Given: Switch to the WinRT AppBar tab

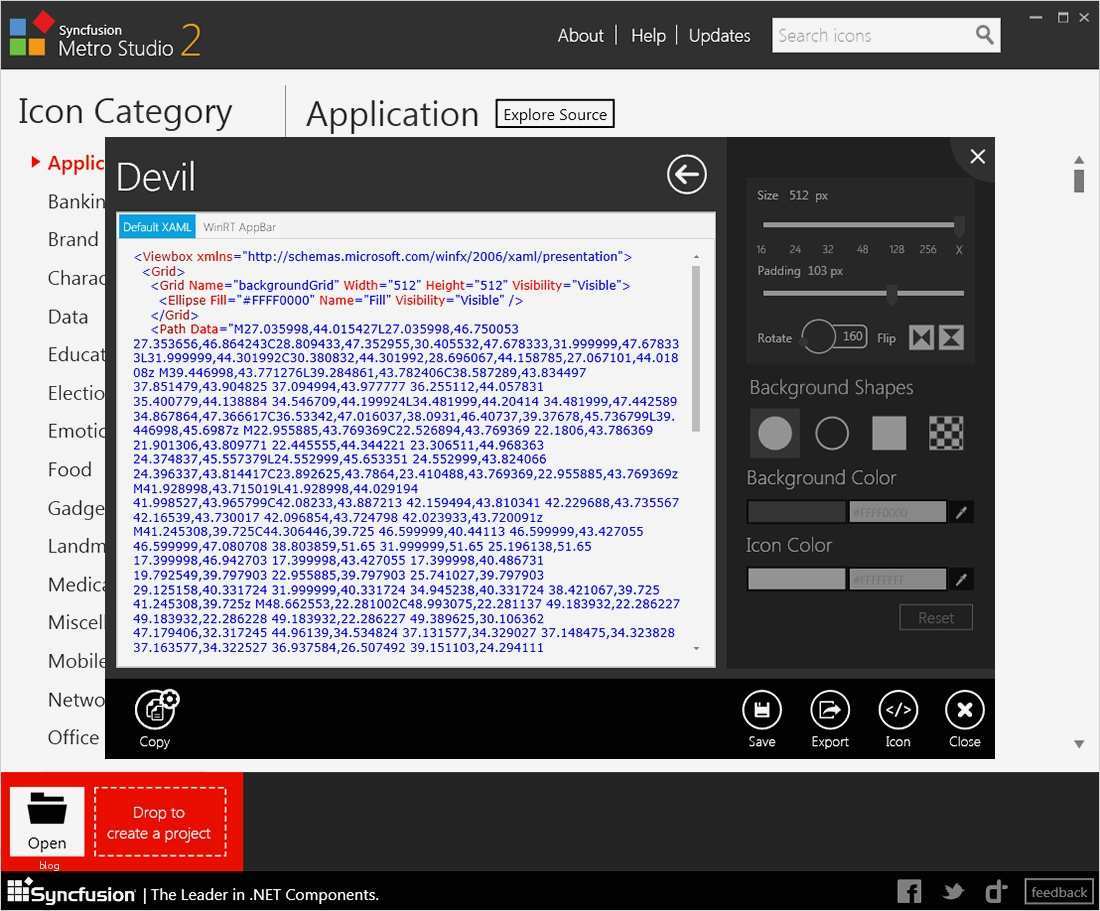Looking at the screenshot, I should pyautogui.click(x=239, y=227).
